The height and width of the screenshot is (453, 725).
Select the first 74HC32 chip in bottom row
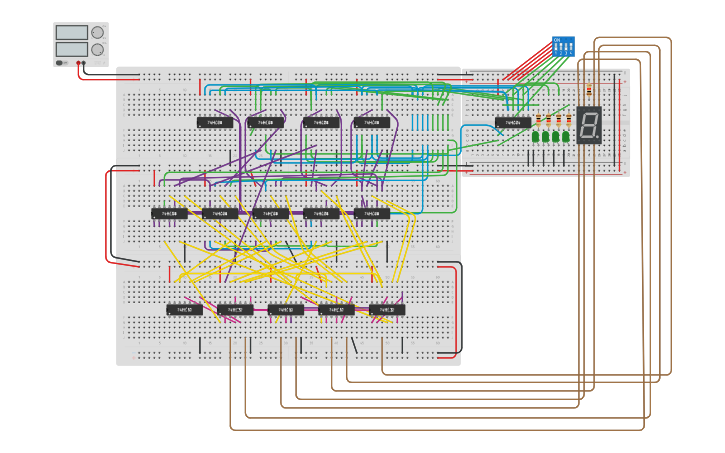coord(184,310)
